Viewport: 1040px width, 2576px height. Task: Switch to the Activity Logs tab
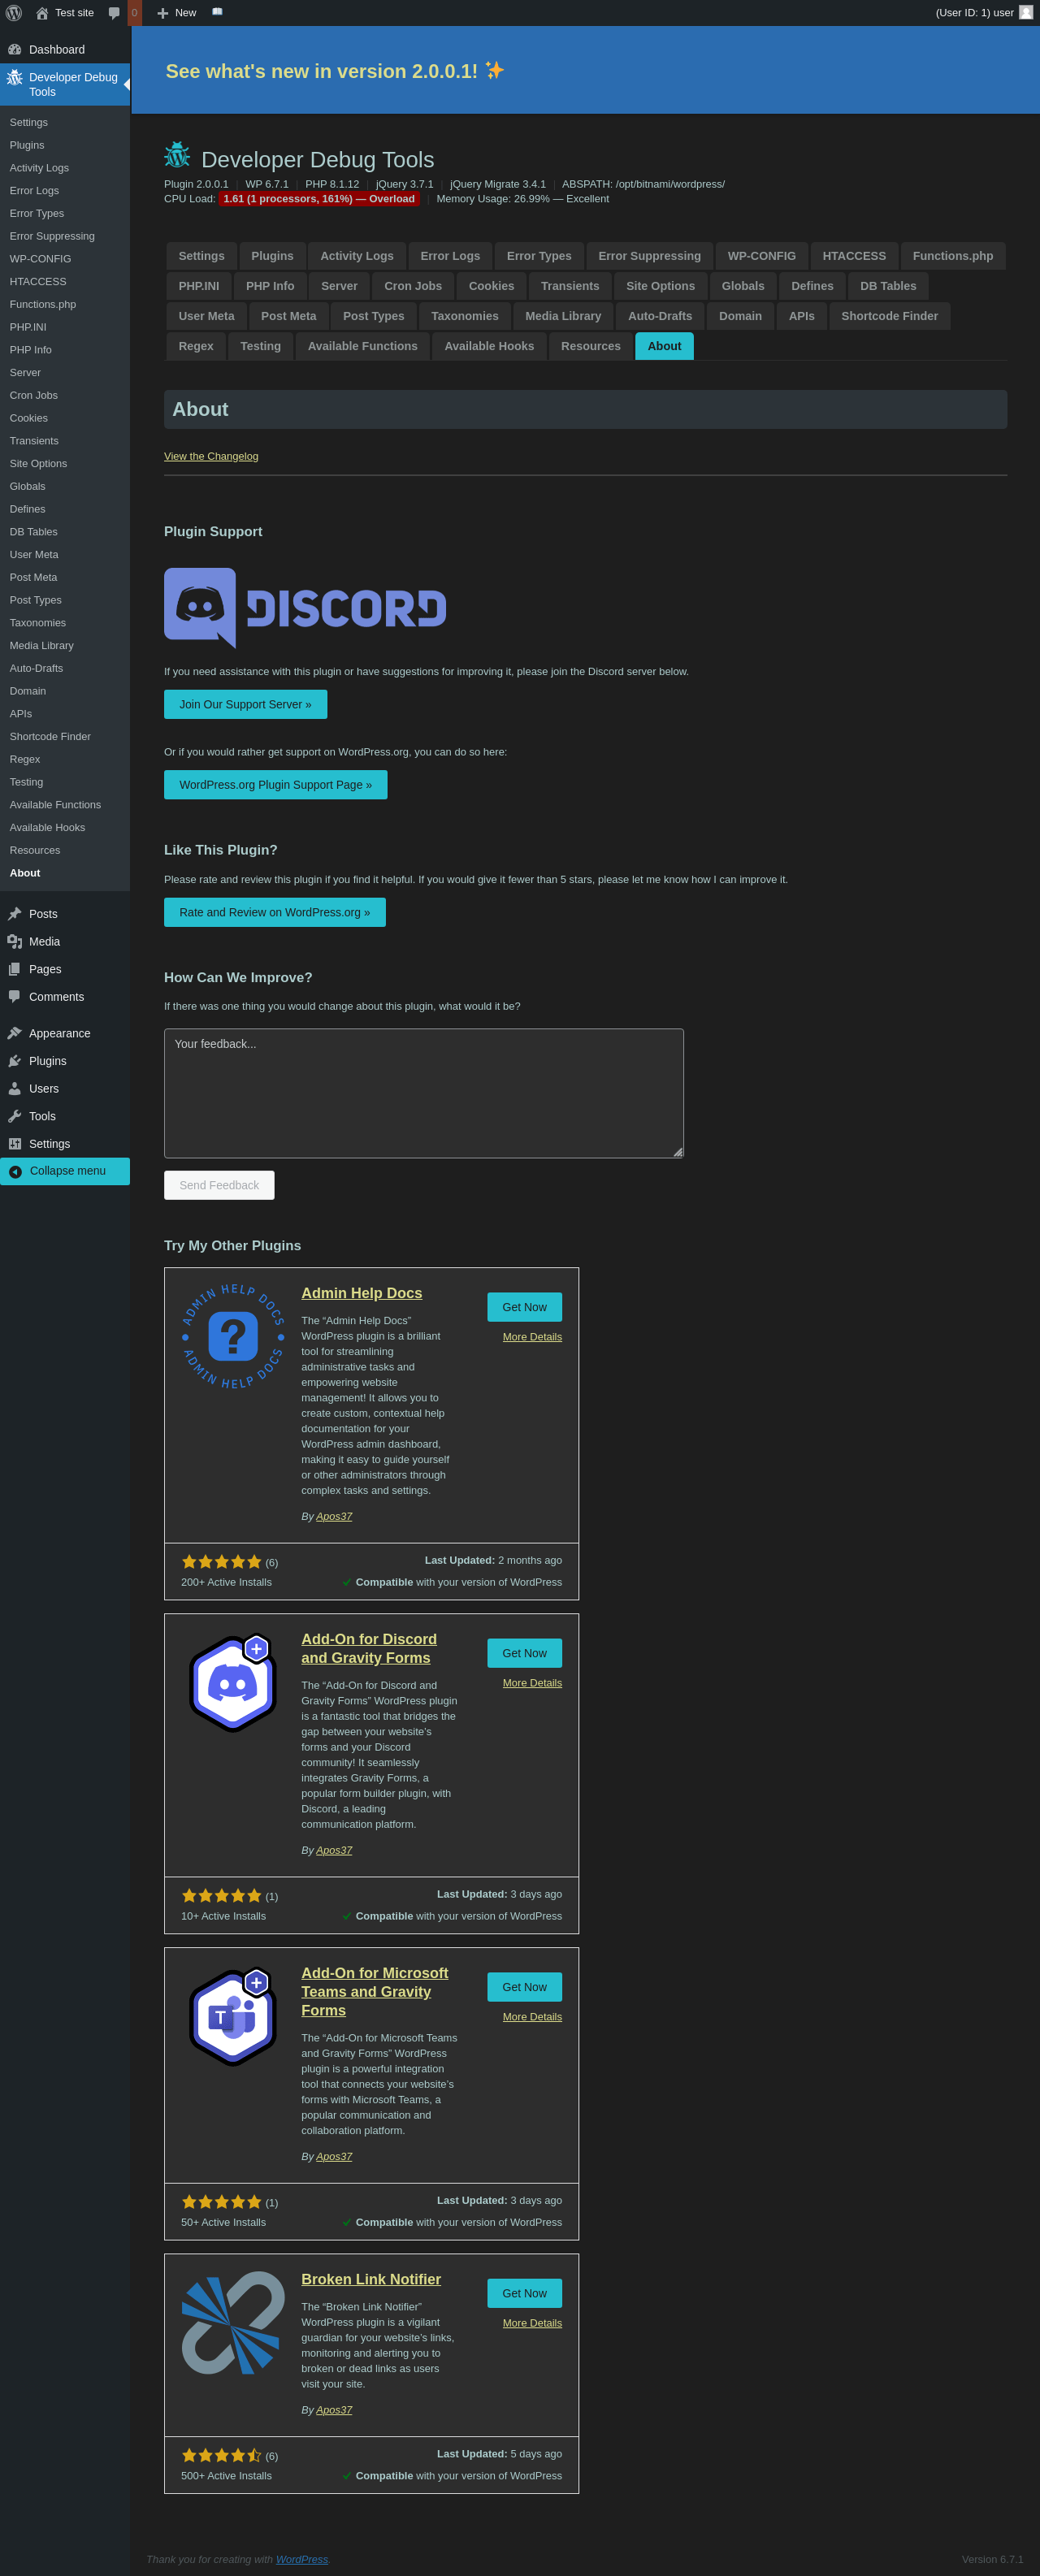pyautogui.click(x=357, y=256)
